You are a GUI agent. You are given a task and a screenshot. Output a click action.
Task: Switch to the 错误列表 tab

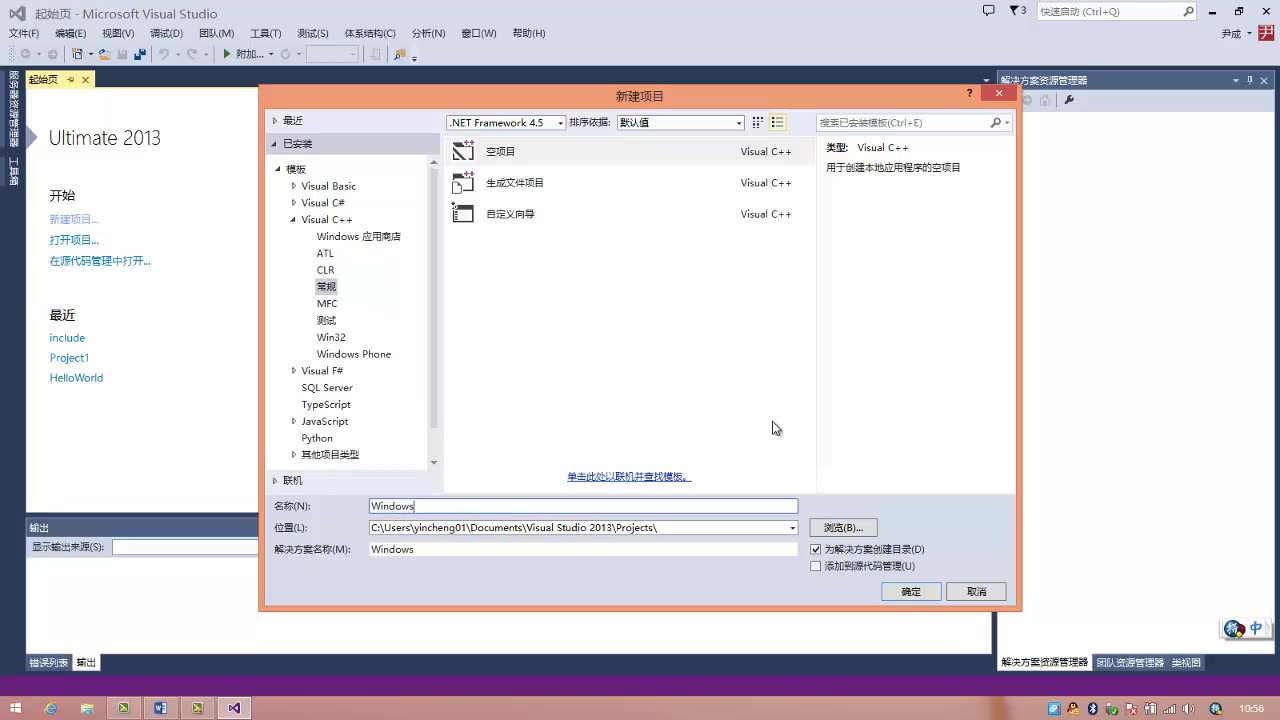[x=48, y=662]
